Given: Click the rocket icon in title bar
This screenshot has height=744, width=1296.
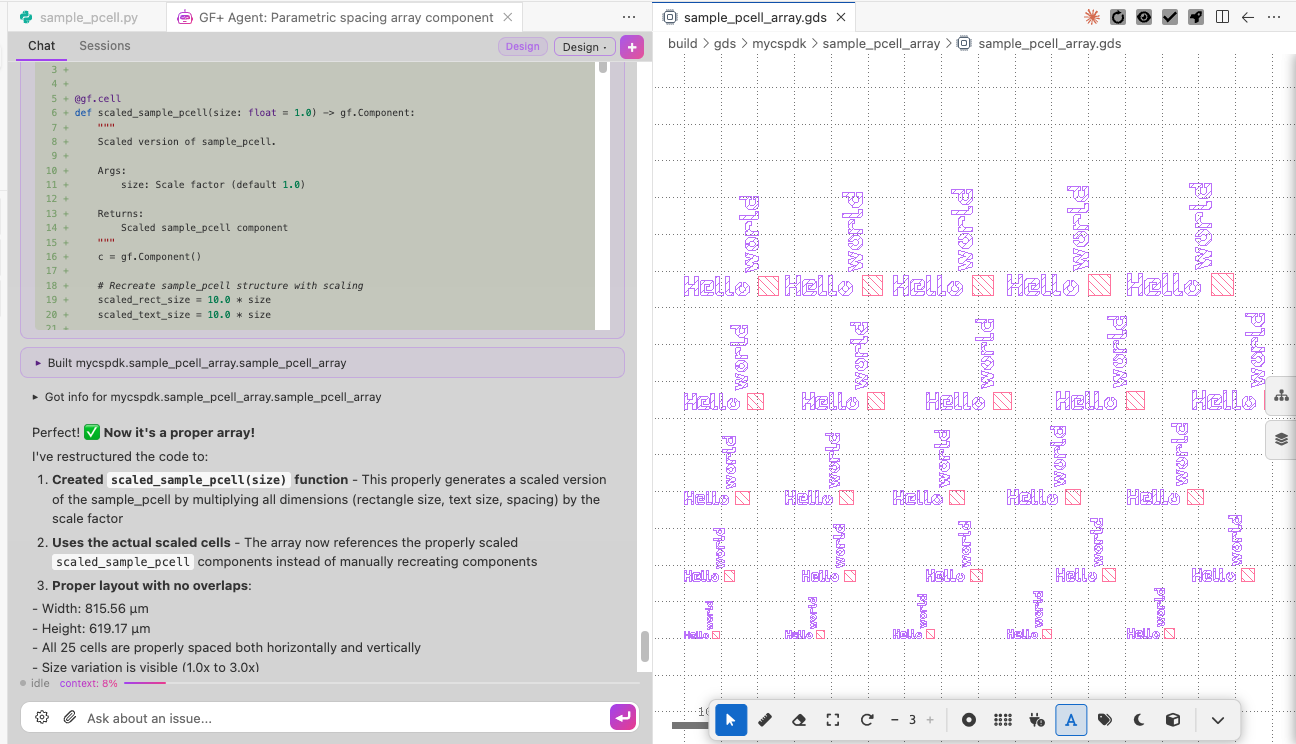Looking at the screenshot, I should pos(1196,17).
